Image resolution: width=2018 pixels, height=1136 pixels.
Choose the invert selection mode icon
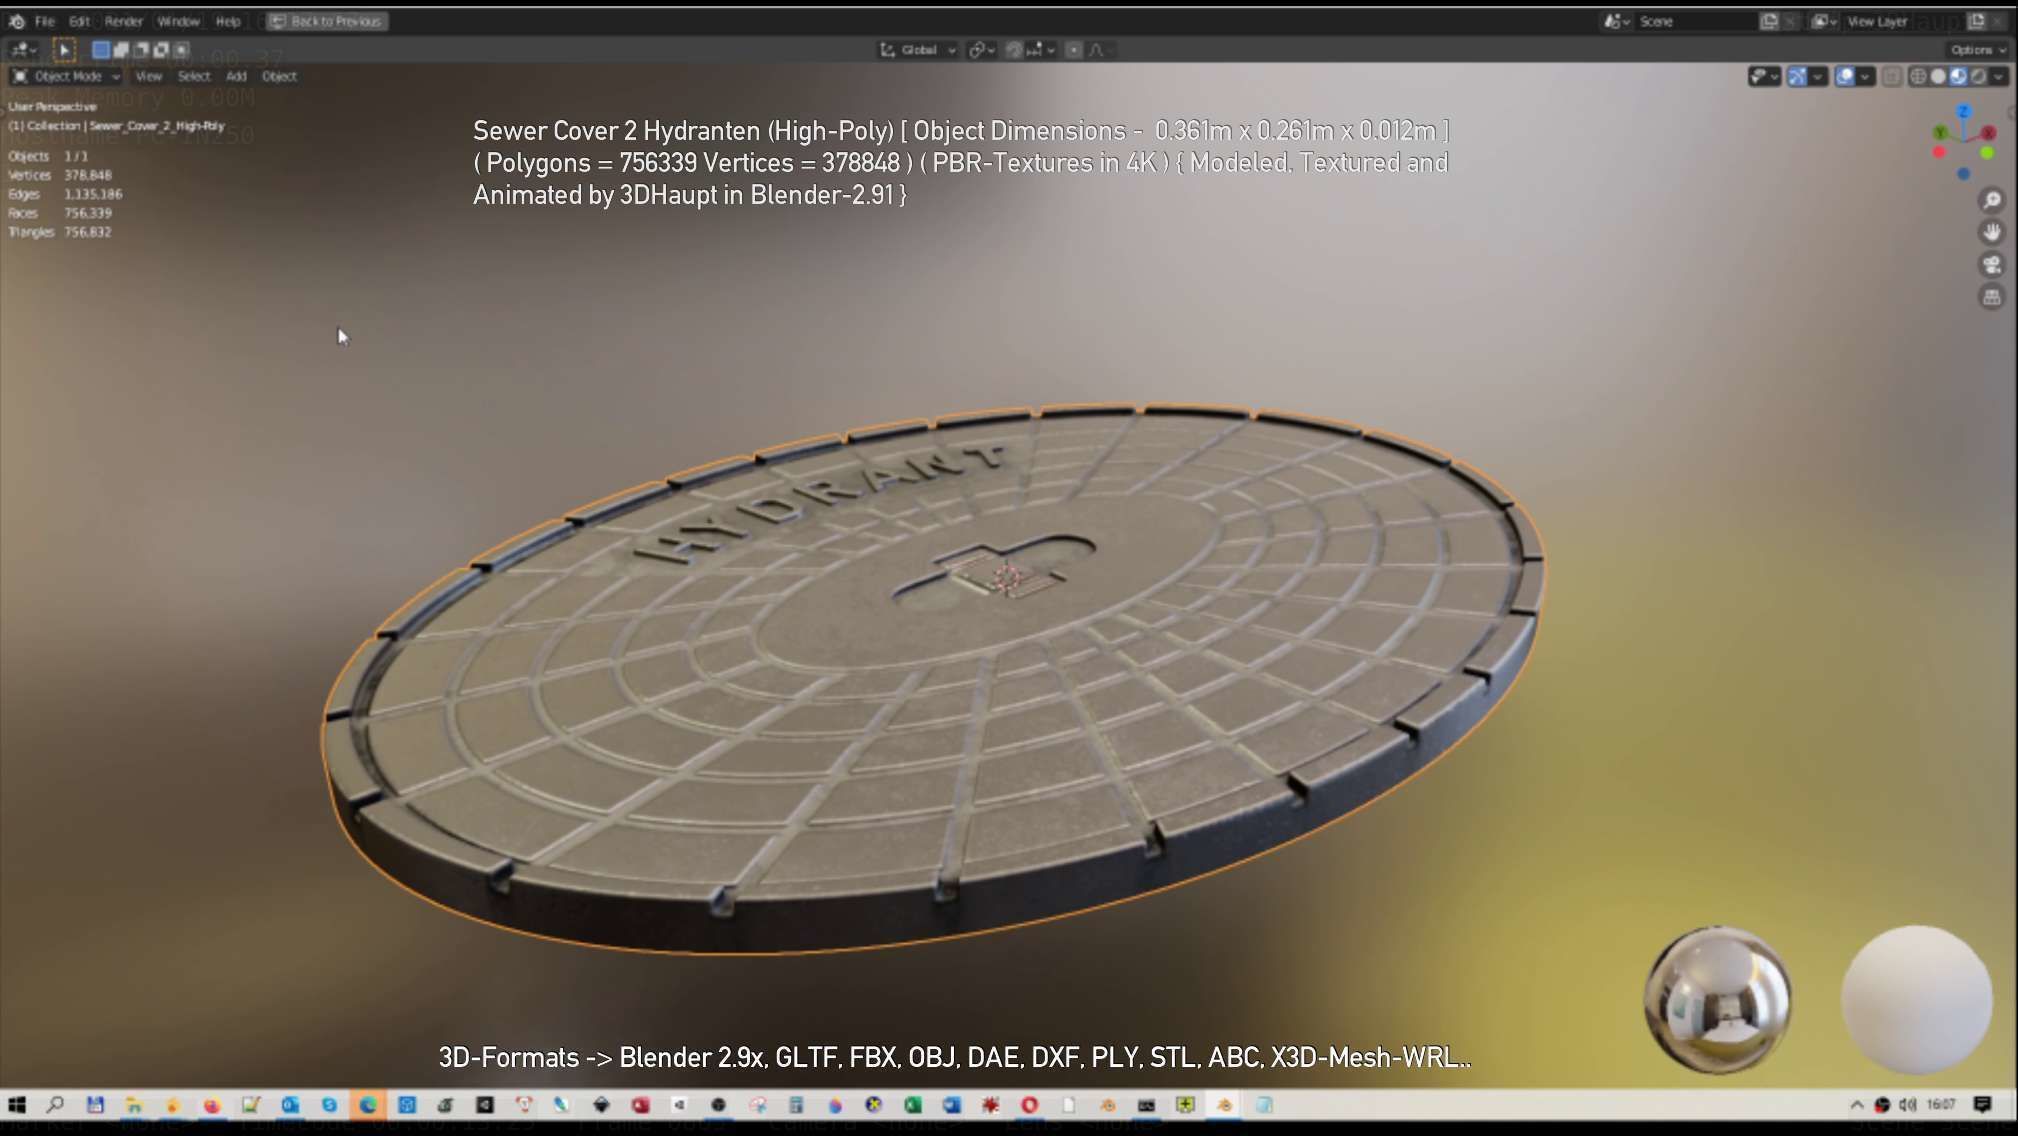tap(161, 49)
